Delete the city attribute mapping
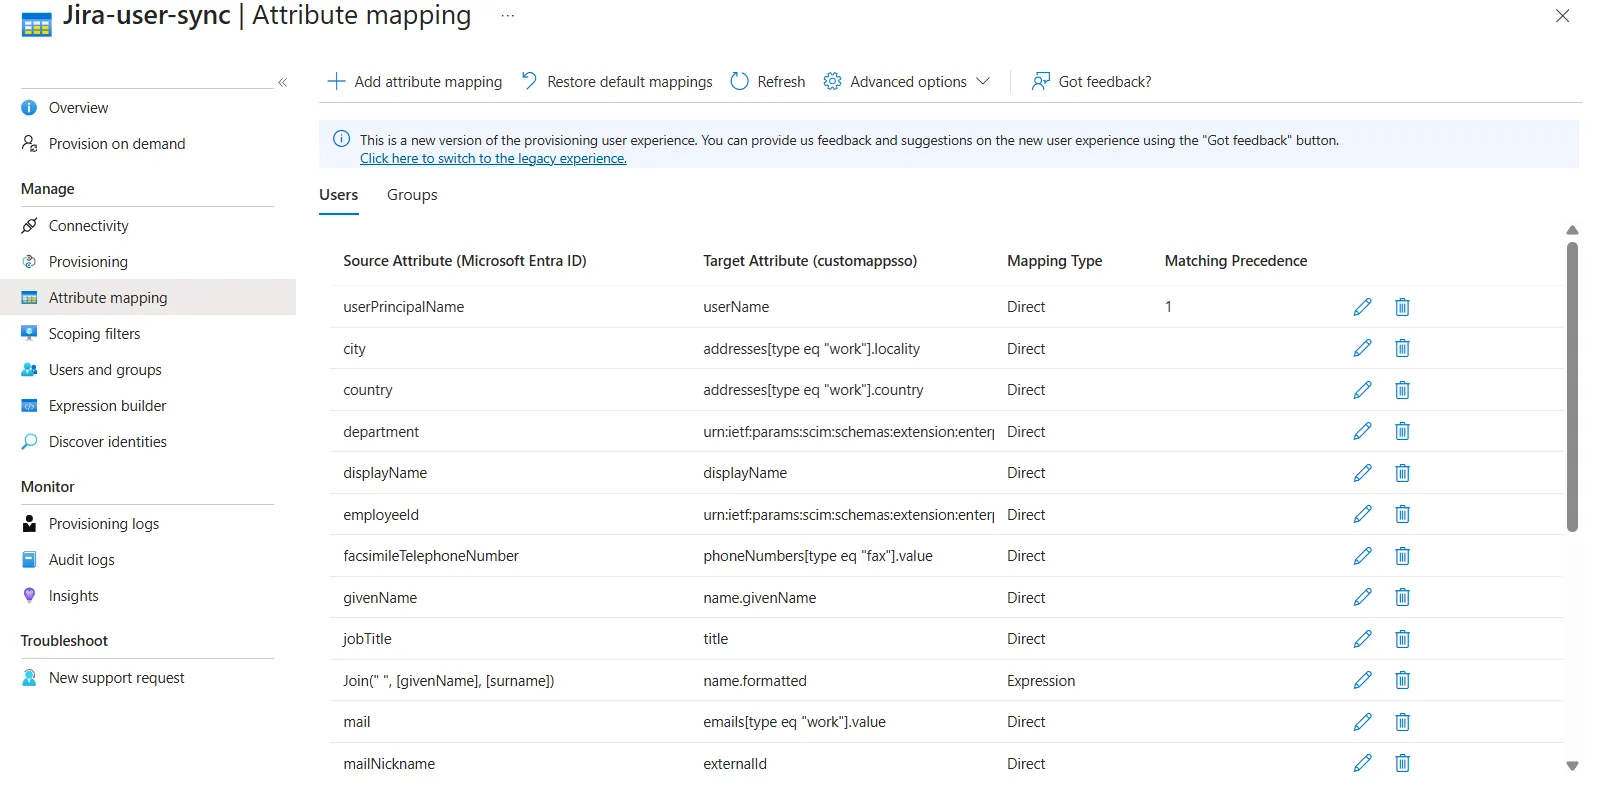The image size is (1597, 799). click(x=1402, y=348)
